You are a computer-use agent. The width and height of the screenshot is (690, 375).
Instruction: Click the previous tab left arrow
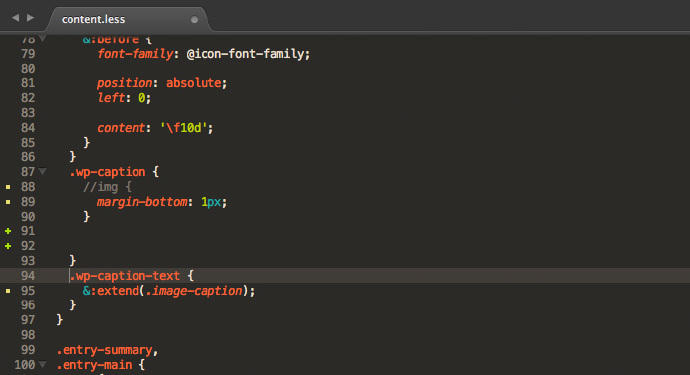pyautogui.click(x=16, y=18)
